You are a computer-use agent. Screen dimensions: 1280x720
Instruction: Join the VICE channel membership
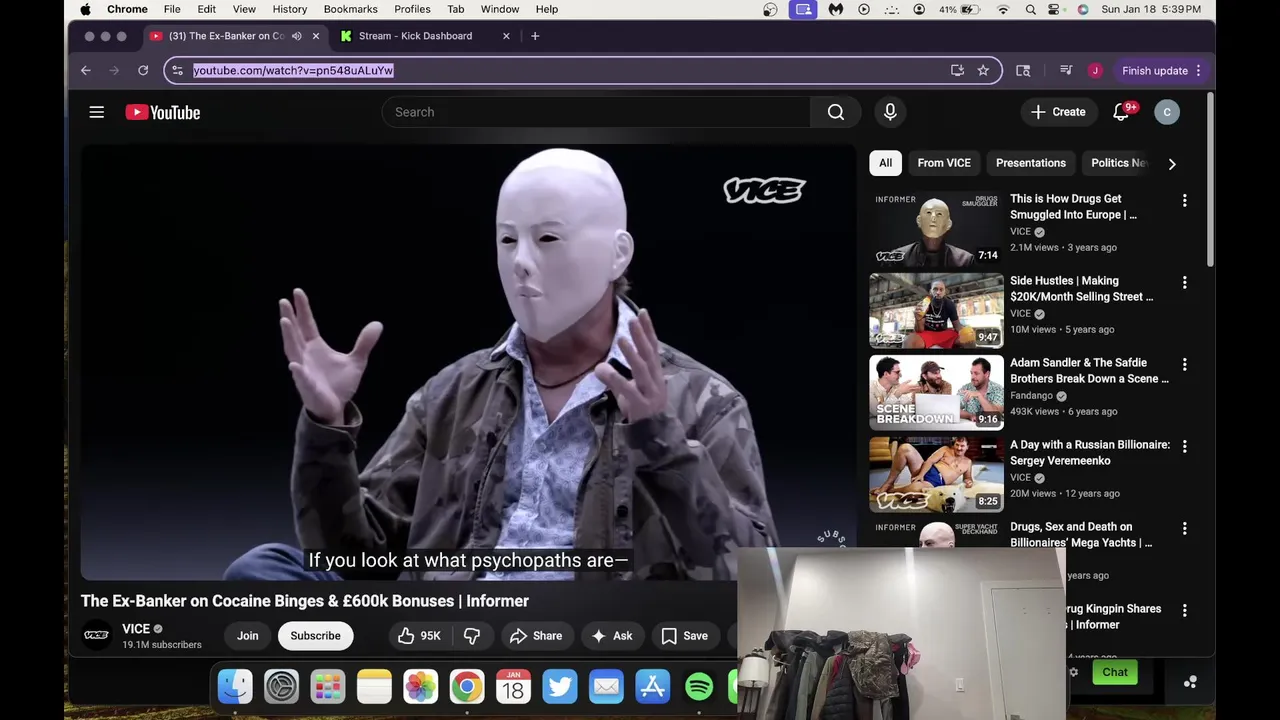click(x=248, y=636)
